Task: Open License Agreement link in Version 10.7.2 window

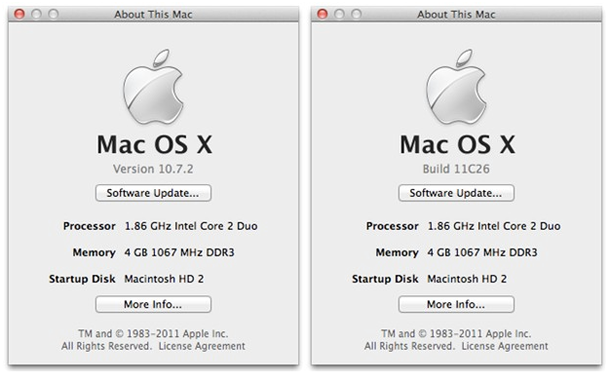Action: [202, 346]
